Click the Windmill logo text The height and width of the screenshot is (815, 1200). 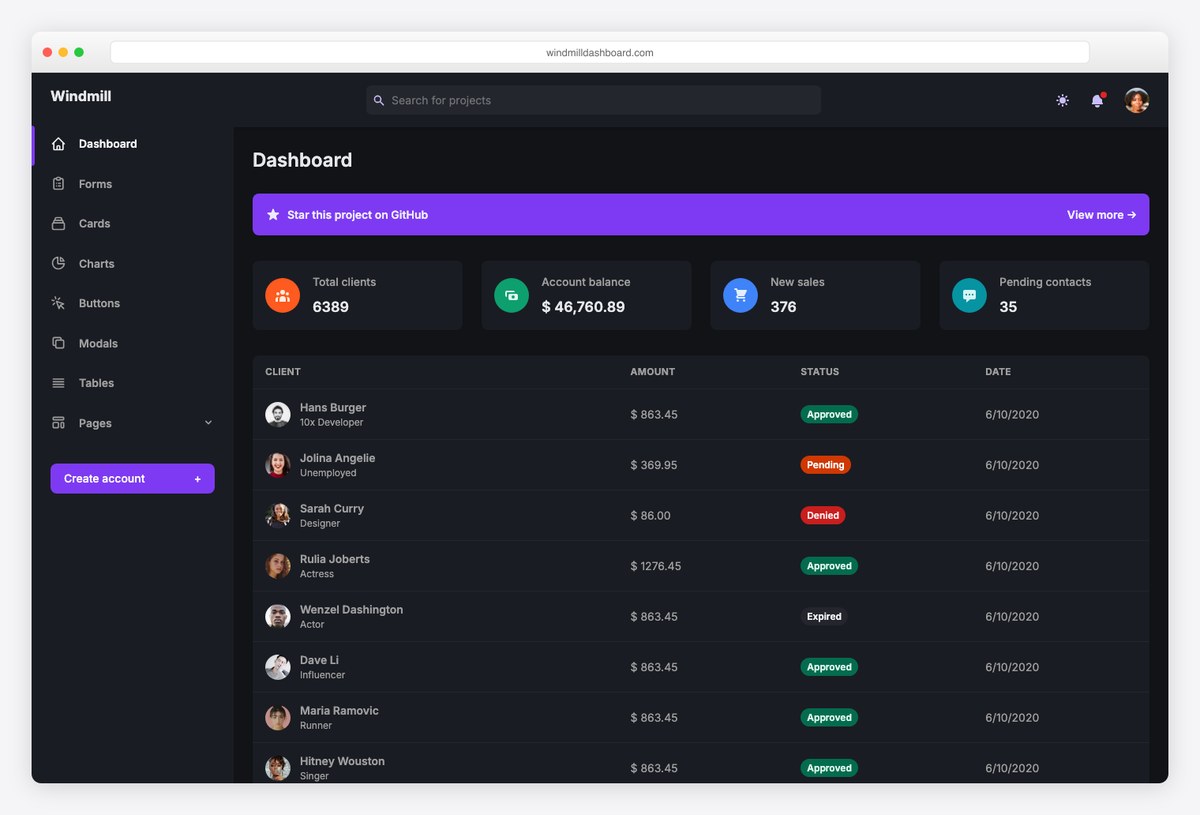point(81,96)
